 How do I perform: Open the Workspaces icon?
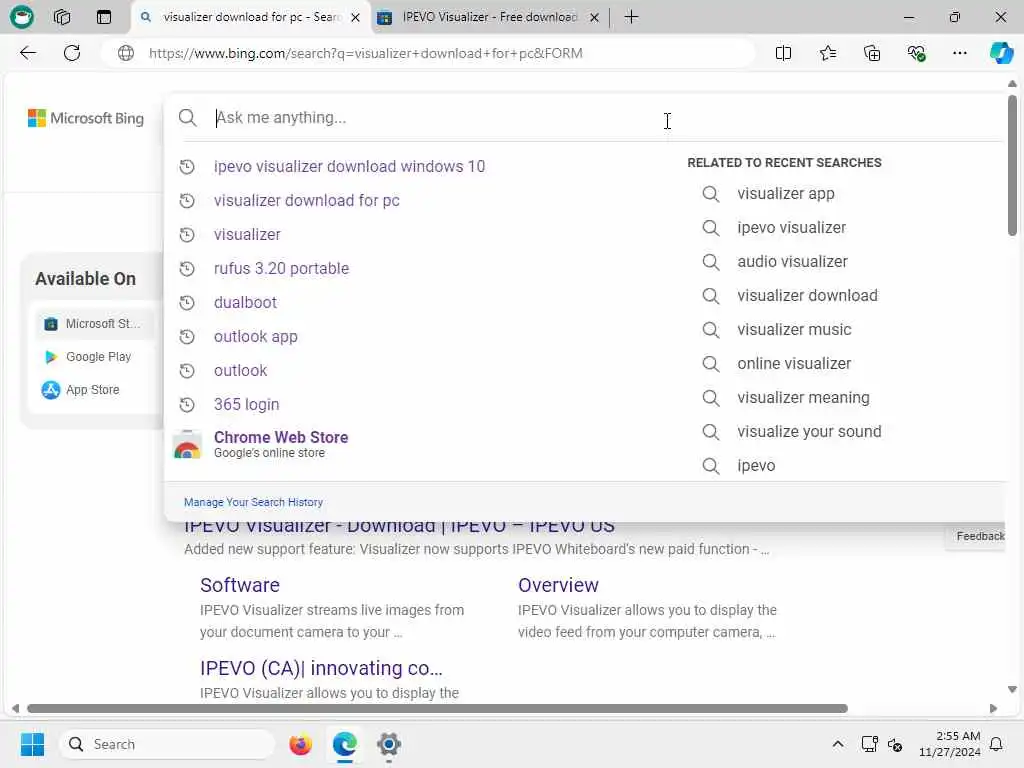click(62, 17)
